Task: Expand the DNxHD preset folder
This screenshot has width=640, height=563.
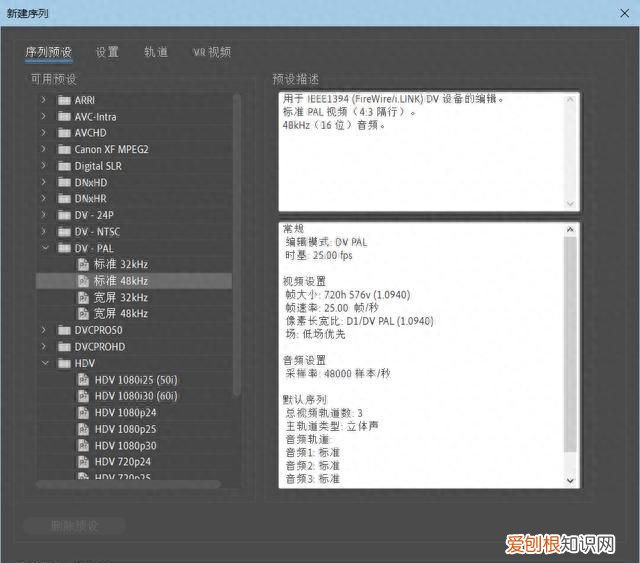Action: (44, 182)
